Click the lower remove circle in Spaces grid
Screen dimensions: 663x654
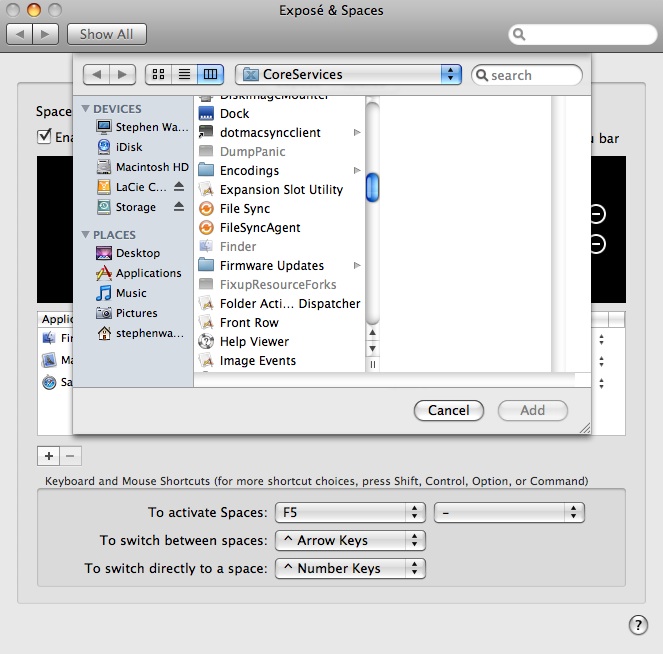tap(597, 244)
